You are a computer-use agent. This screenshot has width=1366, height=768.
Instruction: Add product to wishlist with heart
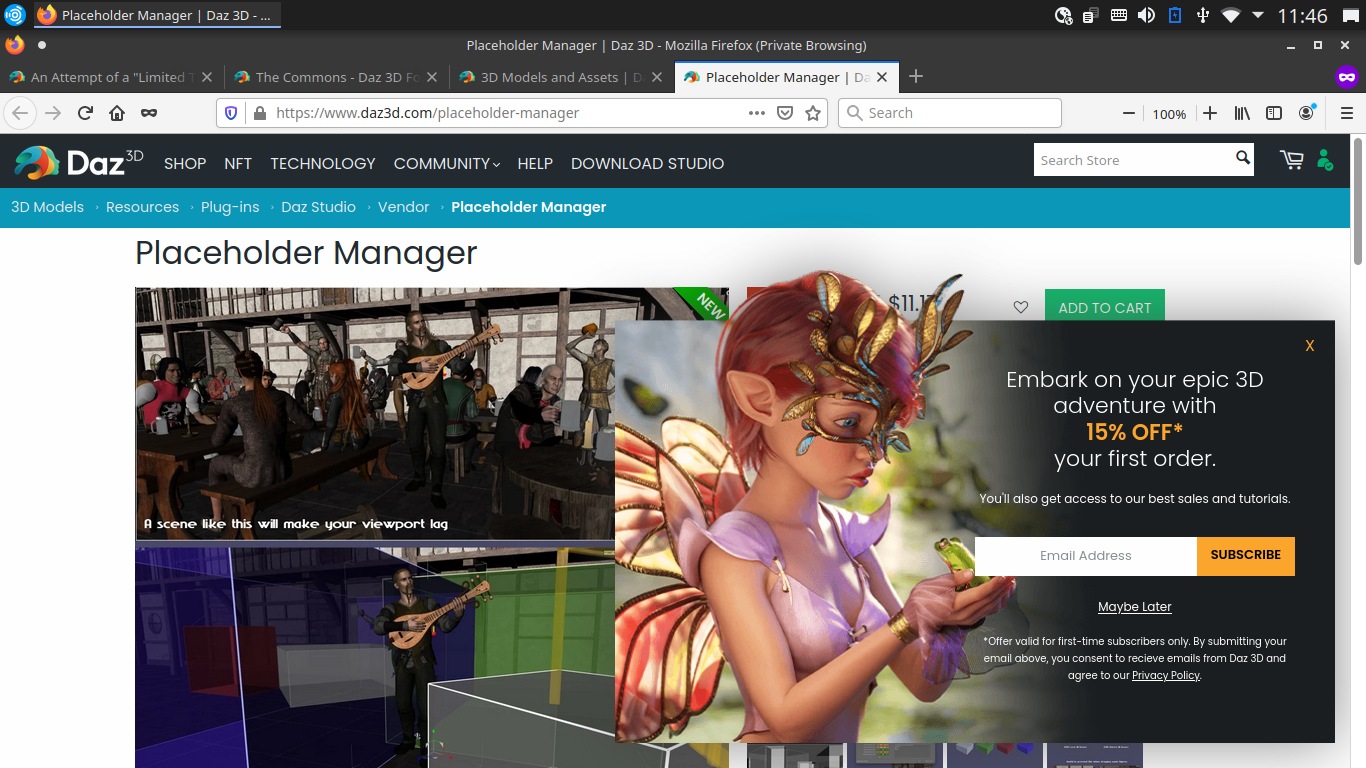(1020, 307)
